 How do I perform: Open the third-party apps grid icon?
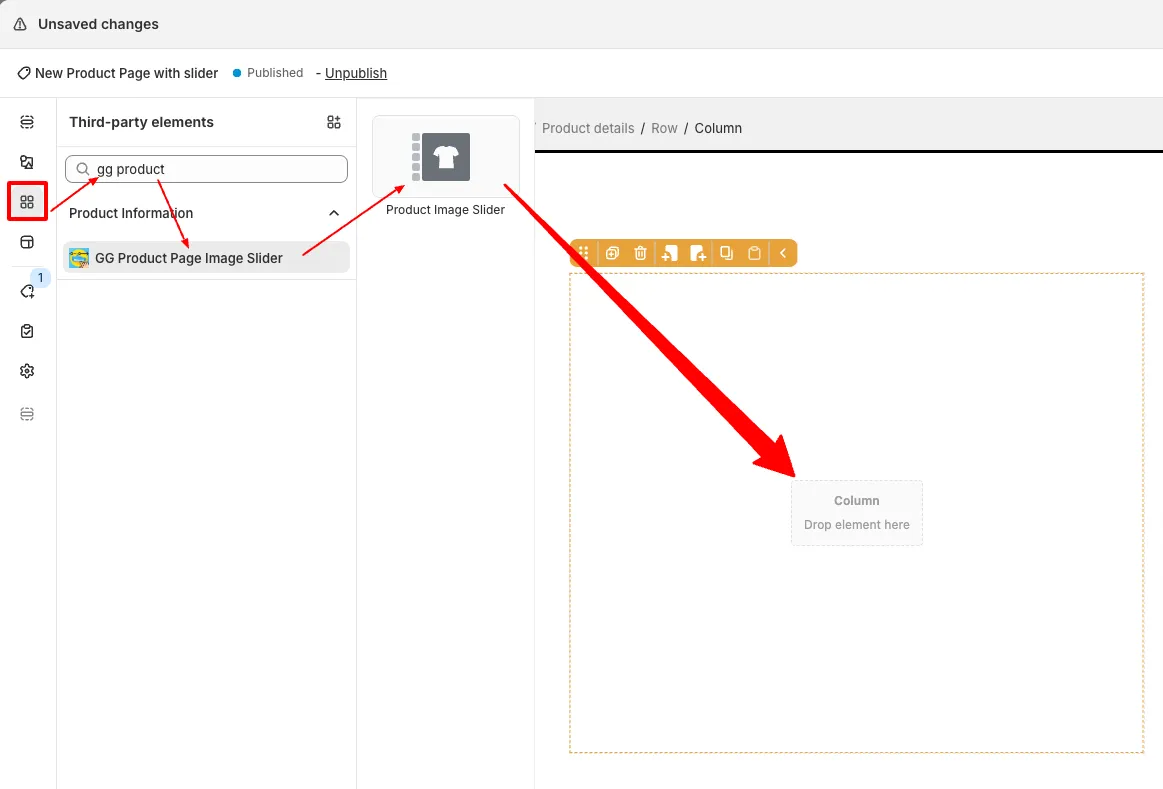334,121
